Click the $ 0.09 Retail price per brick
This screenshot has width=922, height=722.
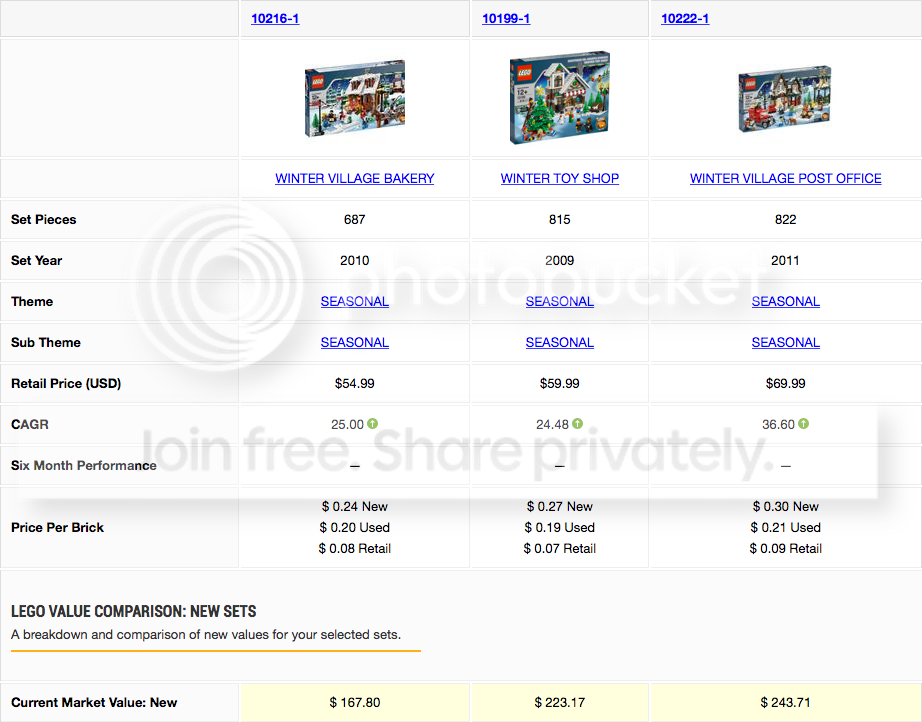click(786, 549)
